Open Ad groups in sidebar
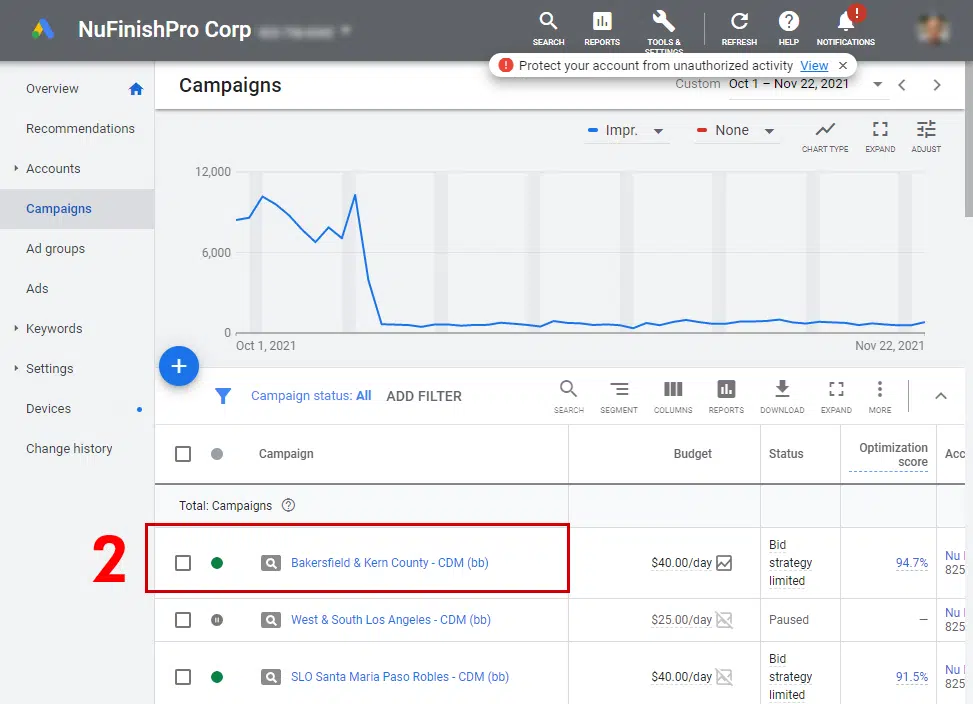This screenshot has height=704, width=973. [55, 249]
